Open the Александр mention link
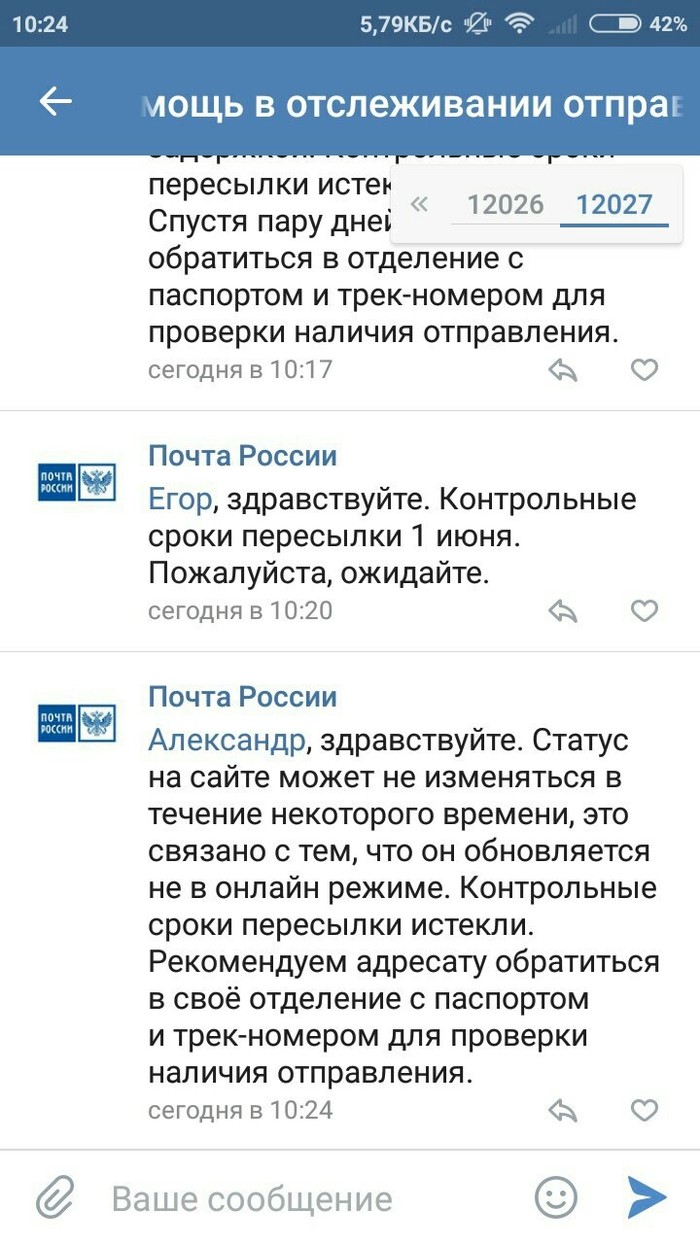This screenshot has height=1244, width=700. [x=226, y=740]
